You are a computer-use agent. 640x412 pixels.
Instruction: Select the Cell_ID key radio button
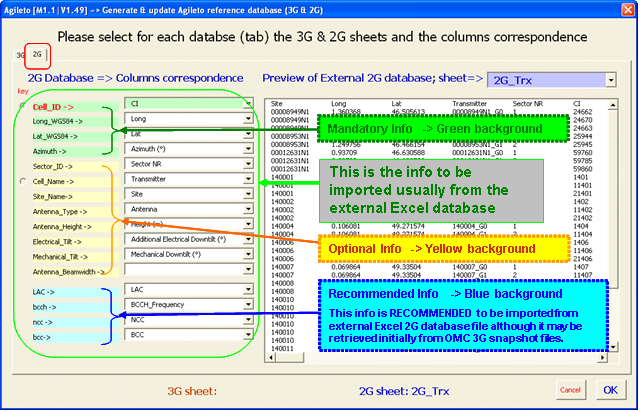[x=23, y=104]
